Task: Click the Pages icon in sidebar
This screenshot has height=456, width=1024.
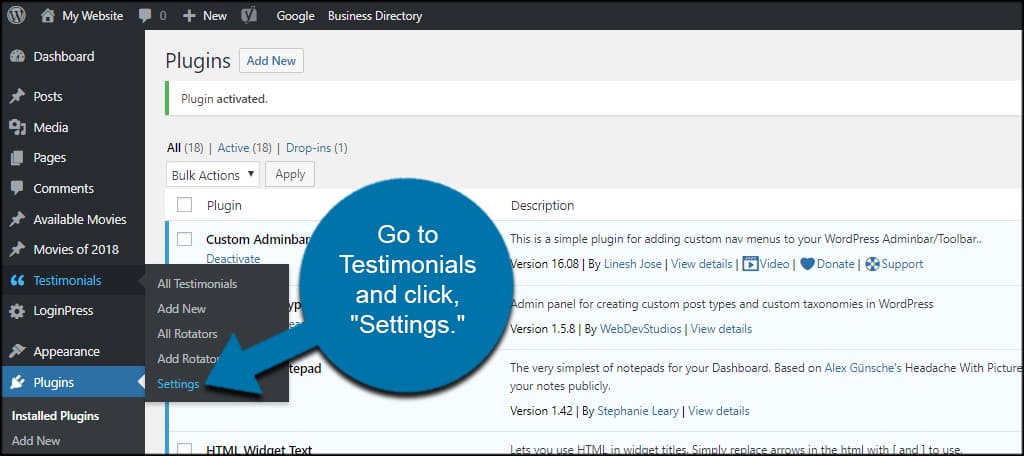Action: (18, 157)
